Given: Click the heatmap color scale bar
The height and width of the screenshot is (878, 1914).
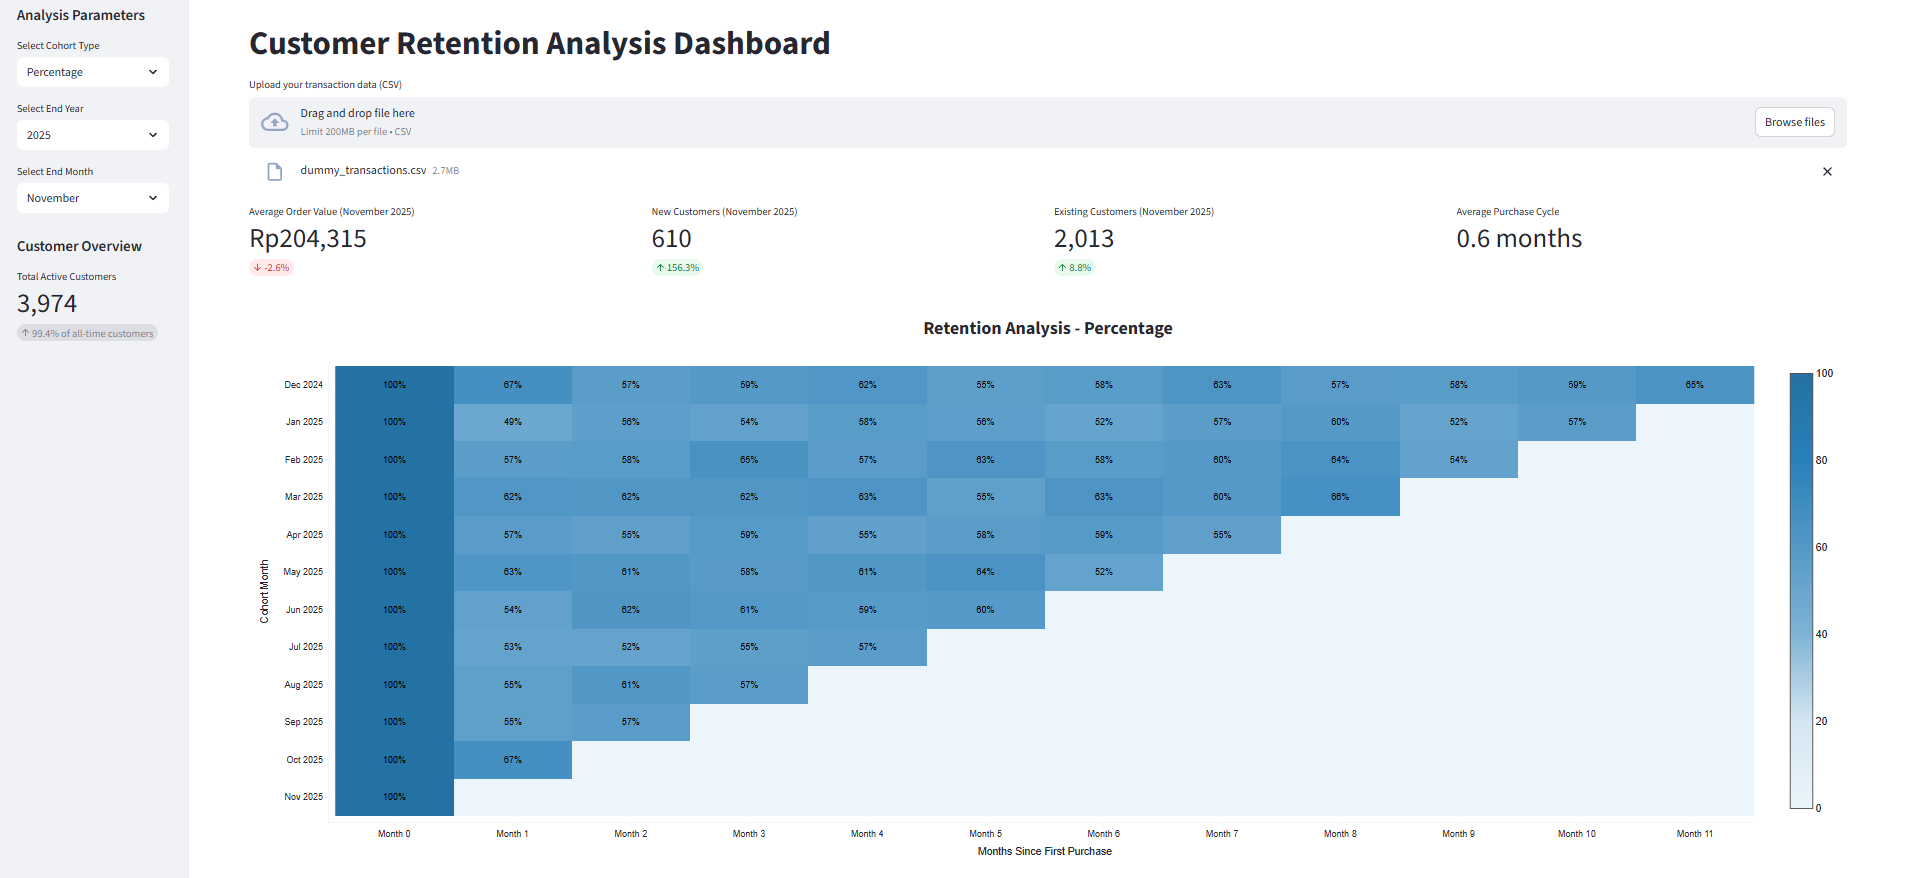Looking at the screenshot, I should tap(1801, 590).
